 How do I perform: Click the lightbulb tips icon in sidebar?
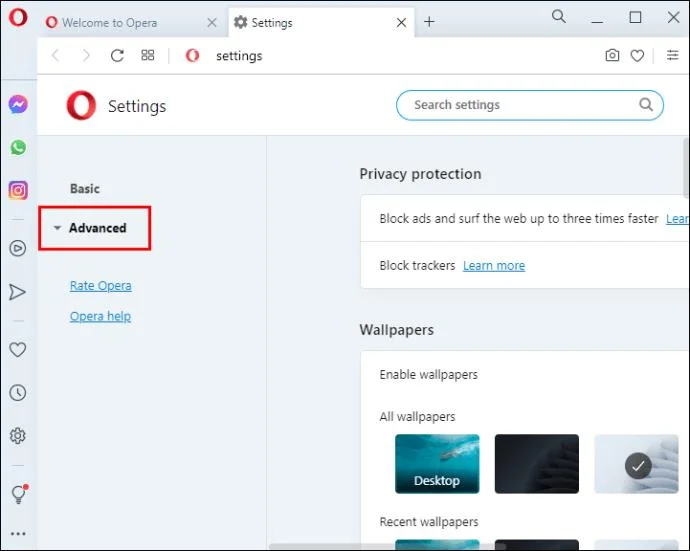18,494
